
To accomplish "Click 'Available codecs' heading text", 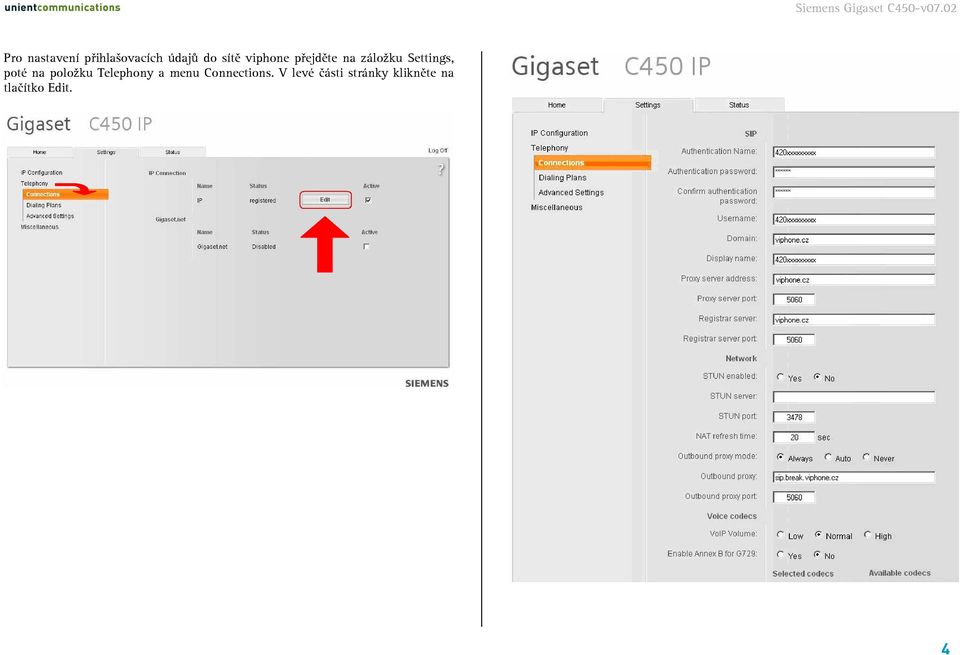I will 899,573.
